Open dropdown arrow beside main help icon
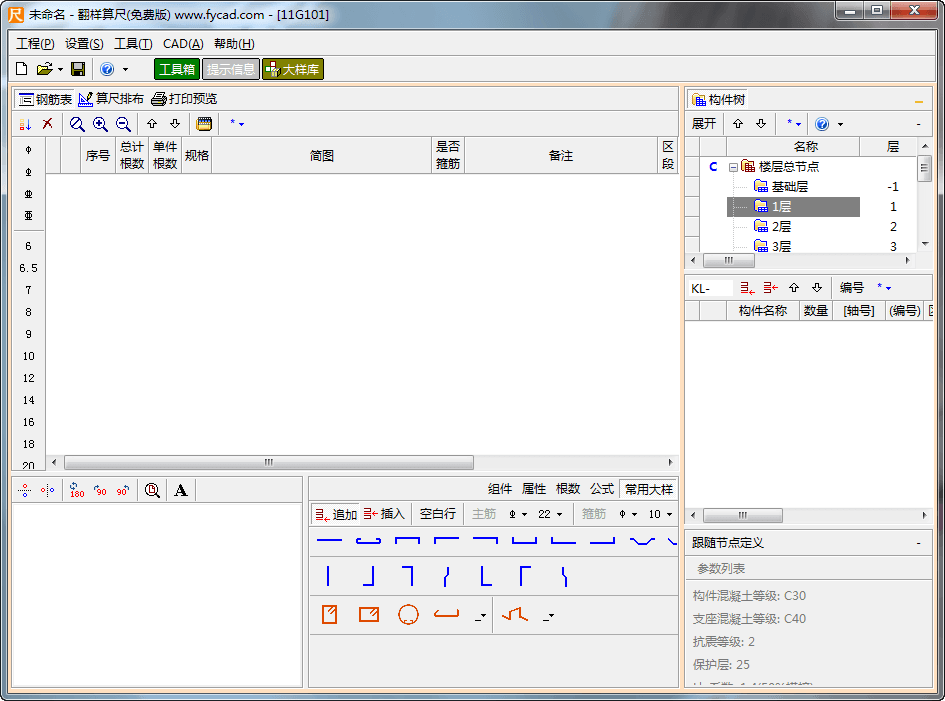The image size is (945, 701). tap(125, 69)
